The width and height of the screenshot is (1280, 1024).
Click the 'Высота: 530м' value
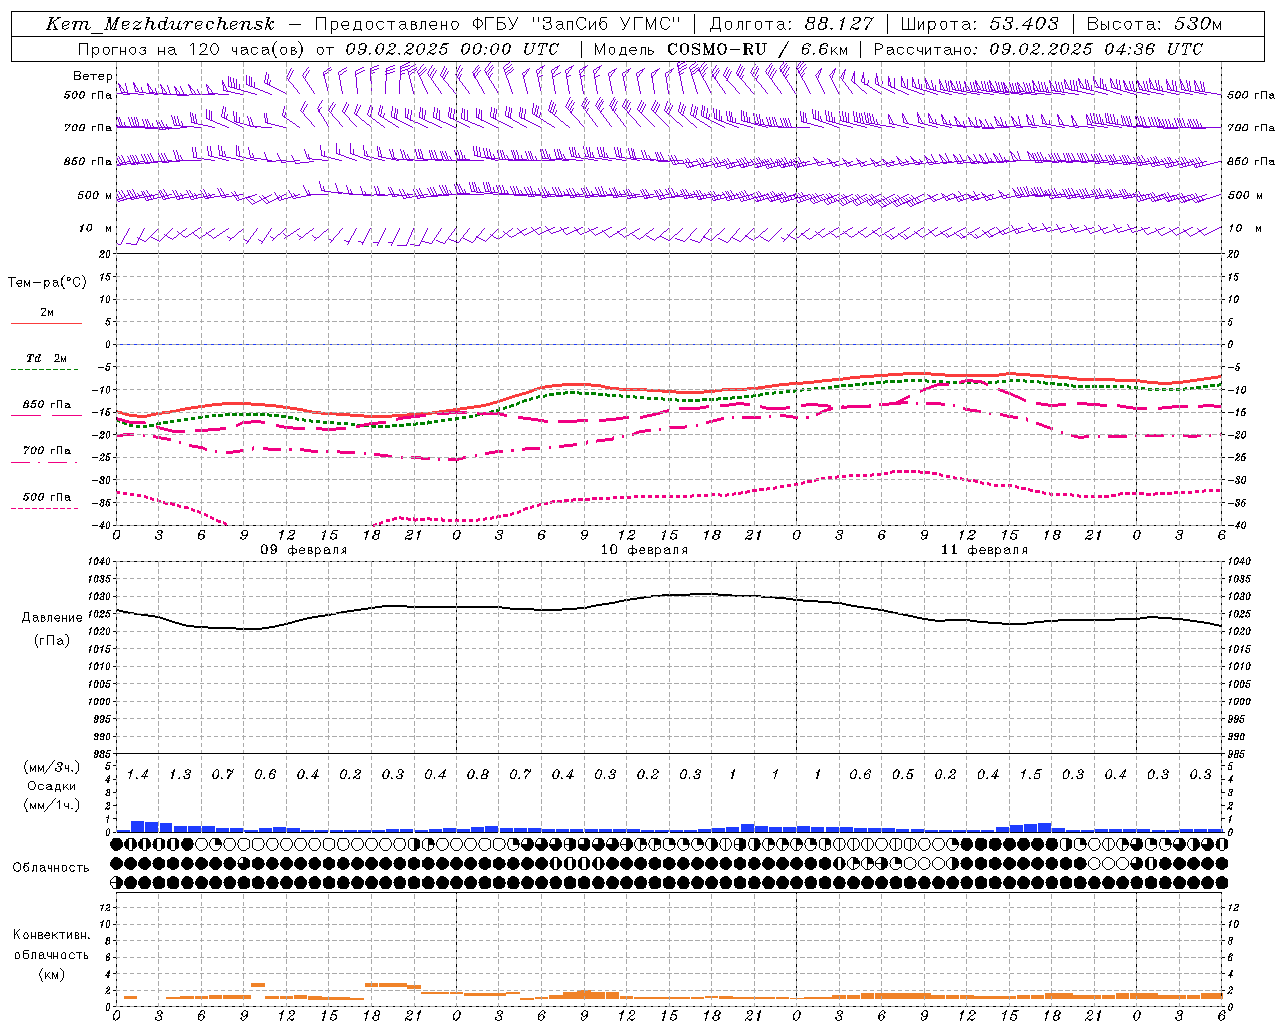(1154, 24)
